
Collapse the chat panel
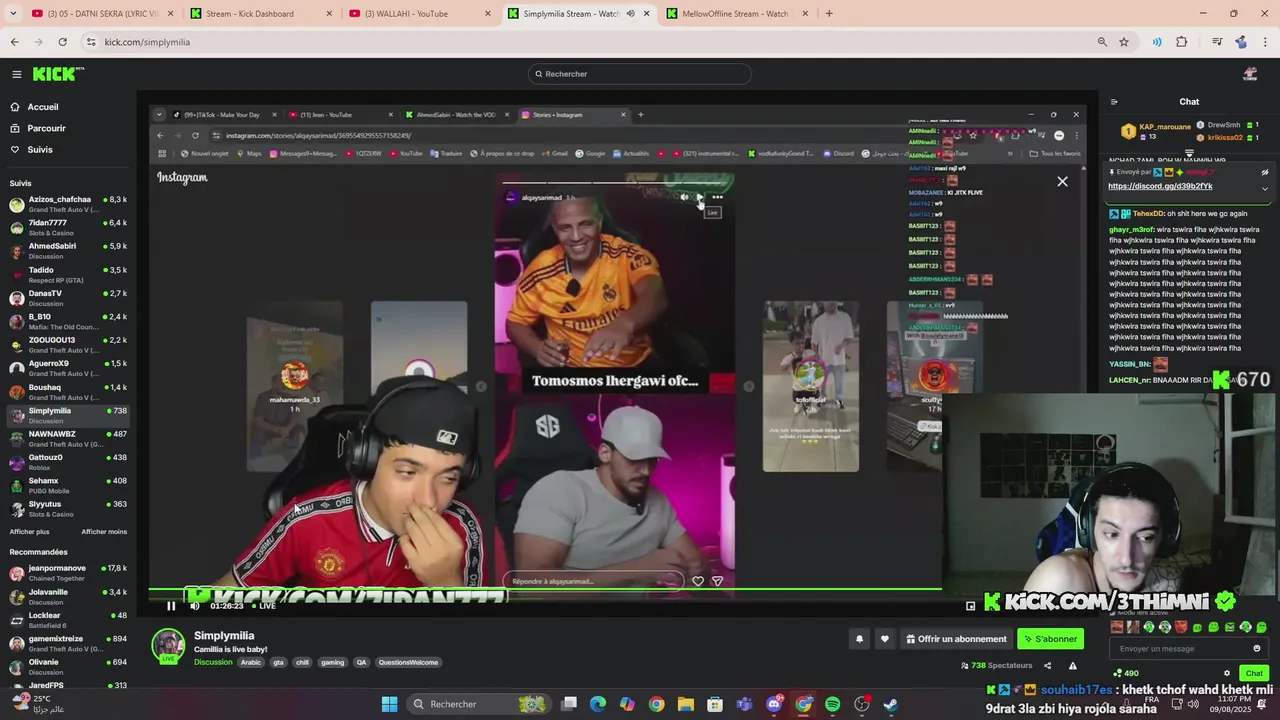pos(1114,102)
